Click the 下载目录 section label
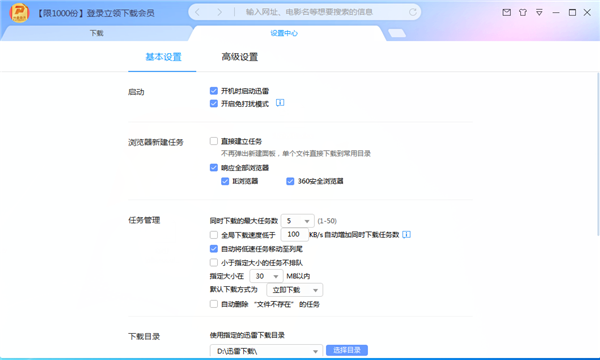Viewport: 600px width, 360px height. coord(144,337)
